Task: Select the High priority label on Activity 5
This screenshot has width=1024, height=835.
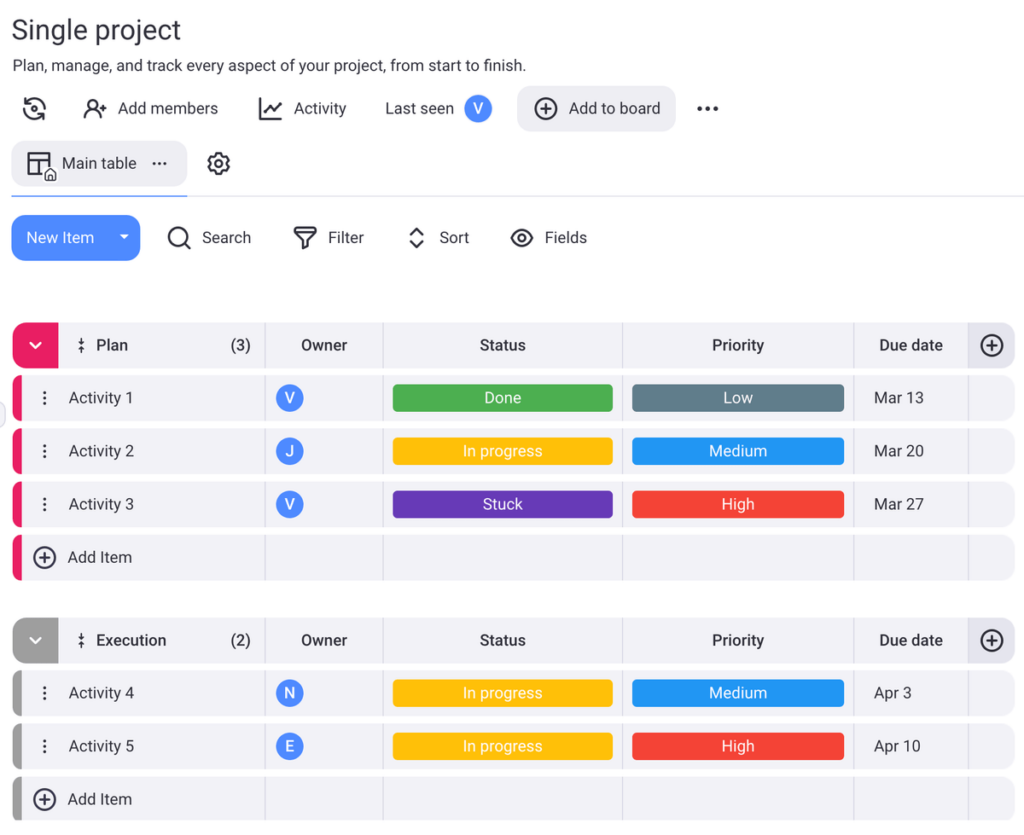Action: (x=737, y=746)
